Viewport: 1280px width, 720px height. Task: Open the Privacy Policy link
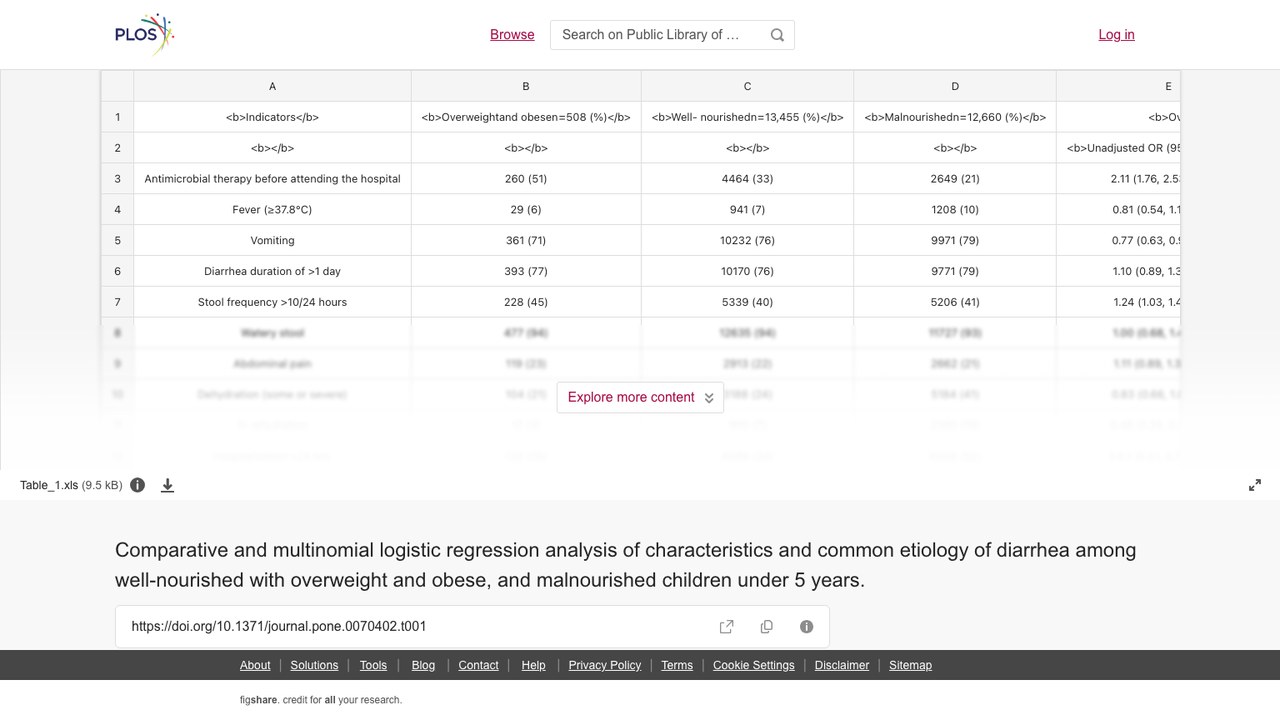pyautogui.click(x=605, y=665)
